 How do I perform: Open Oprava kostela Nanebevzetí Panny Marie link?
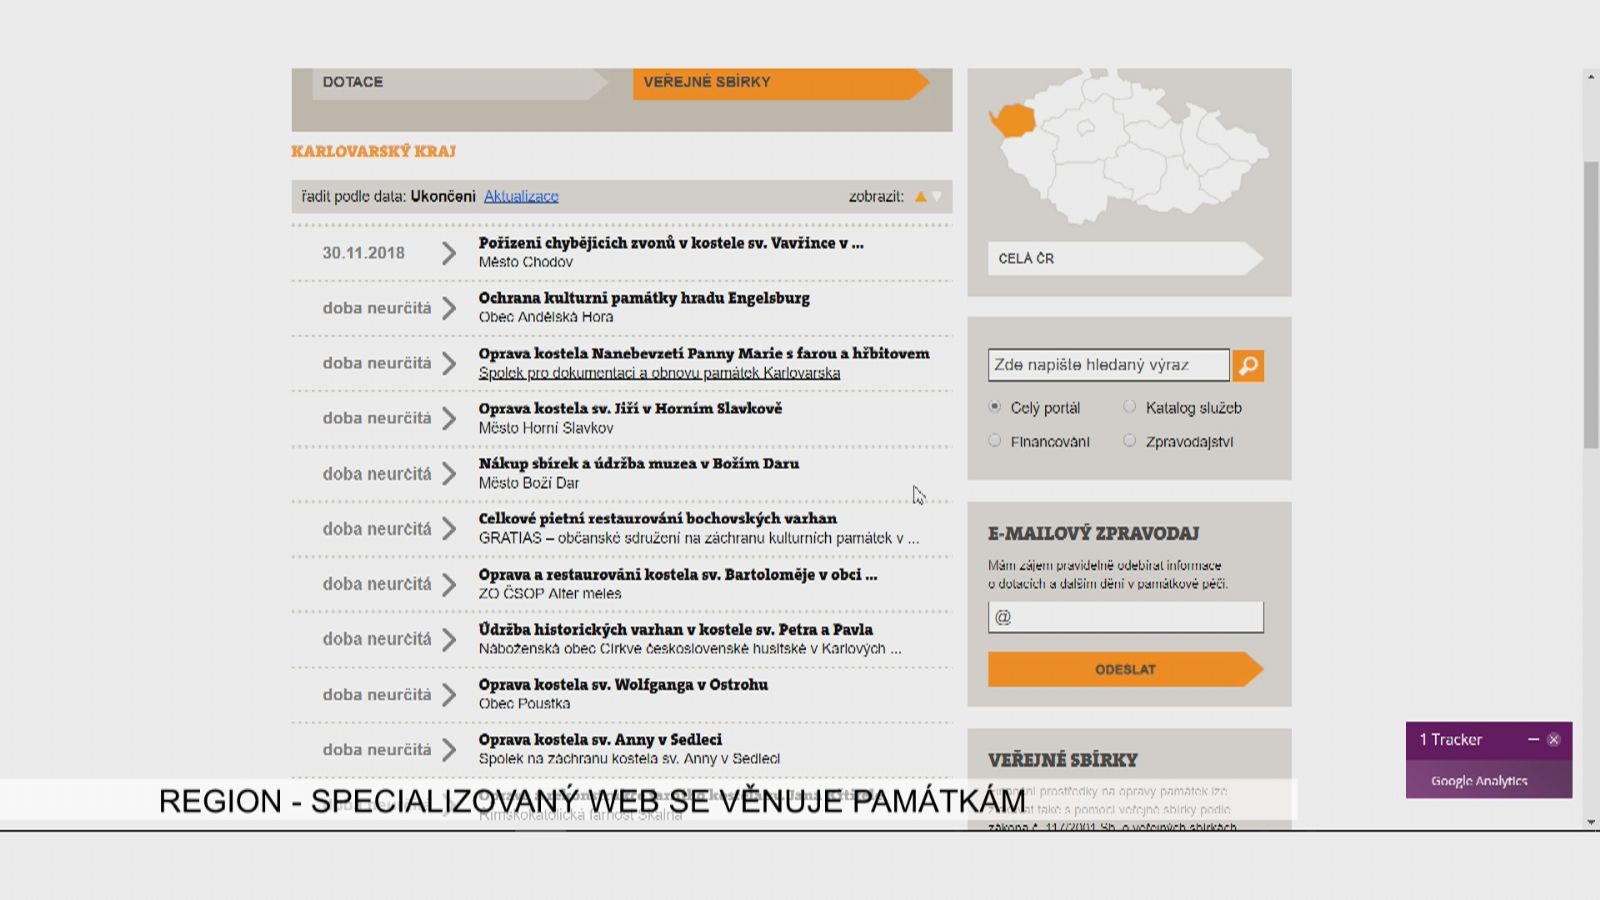tap(704, 353)
